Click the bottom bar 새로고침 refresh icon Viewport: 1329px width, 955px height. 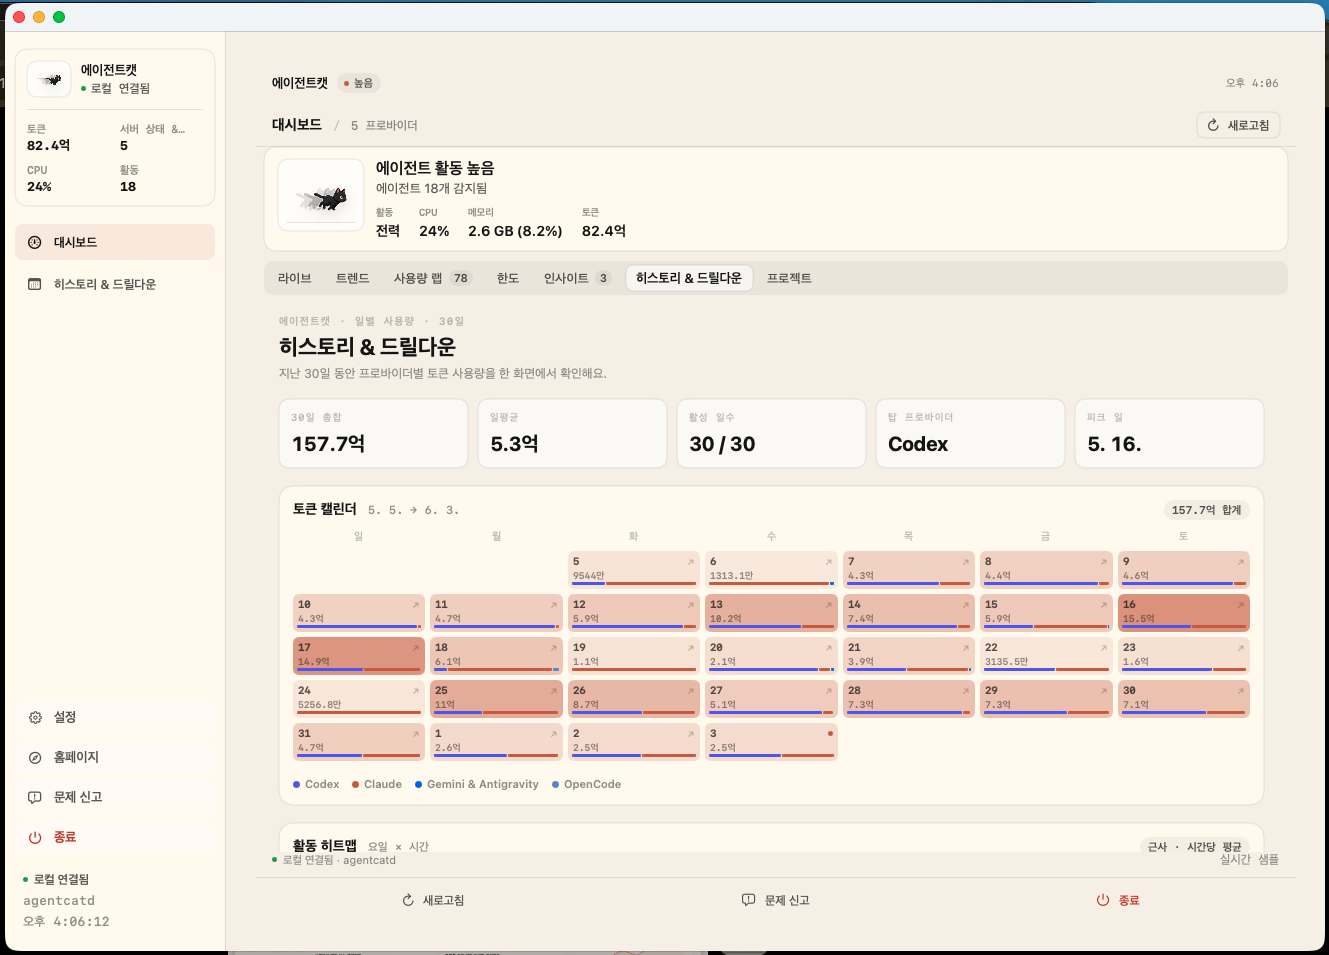tap(408, 900)
